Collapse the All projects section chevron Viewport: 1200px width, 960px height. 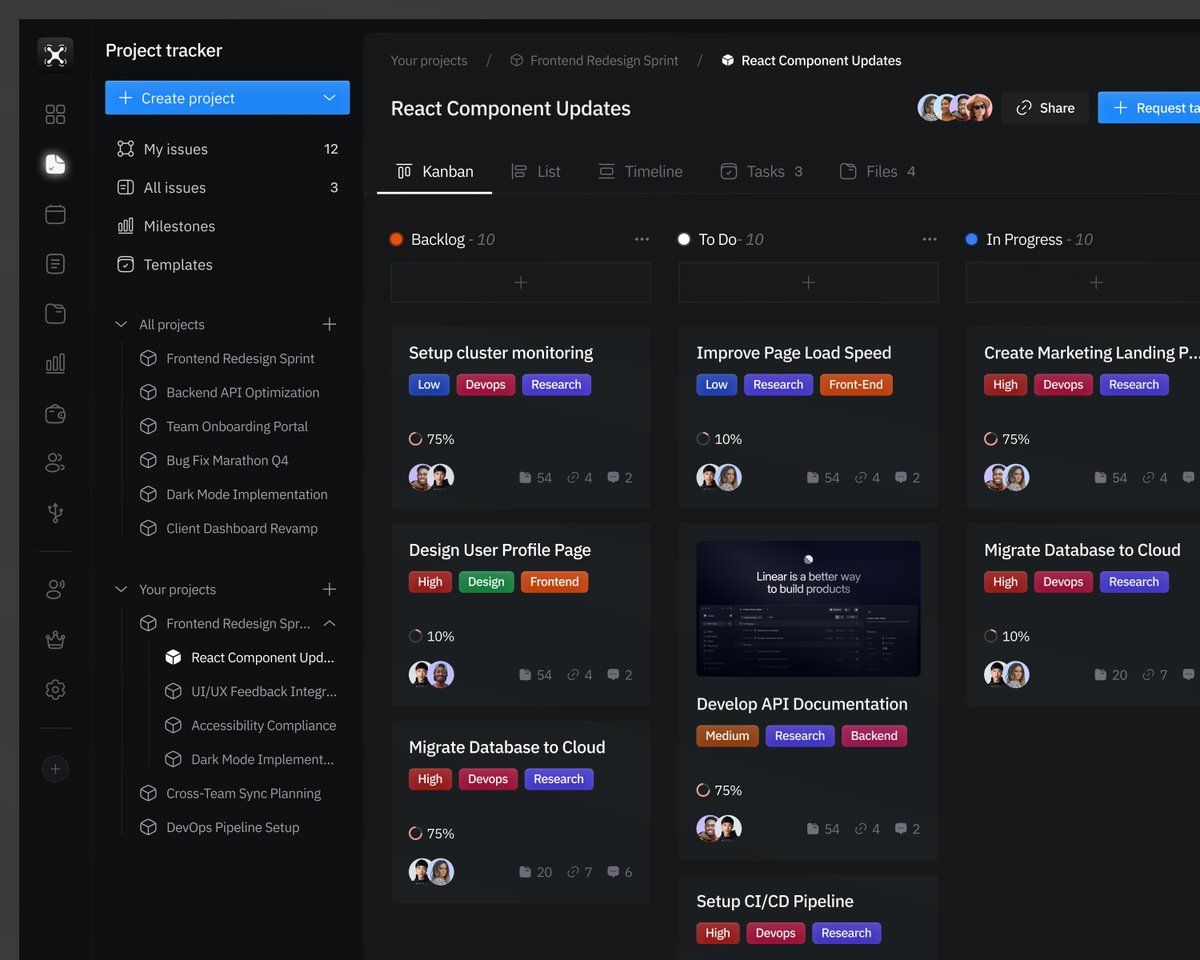point(121,324)
